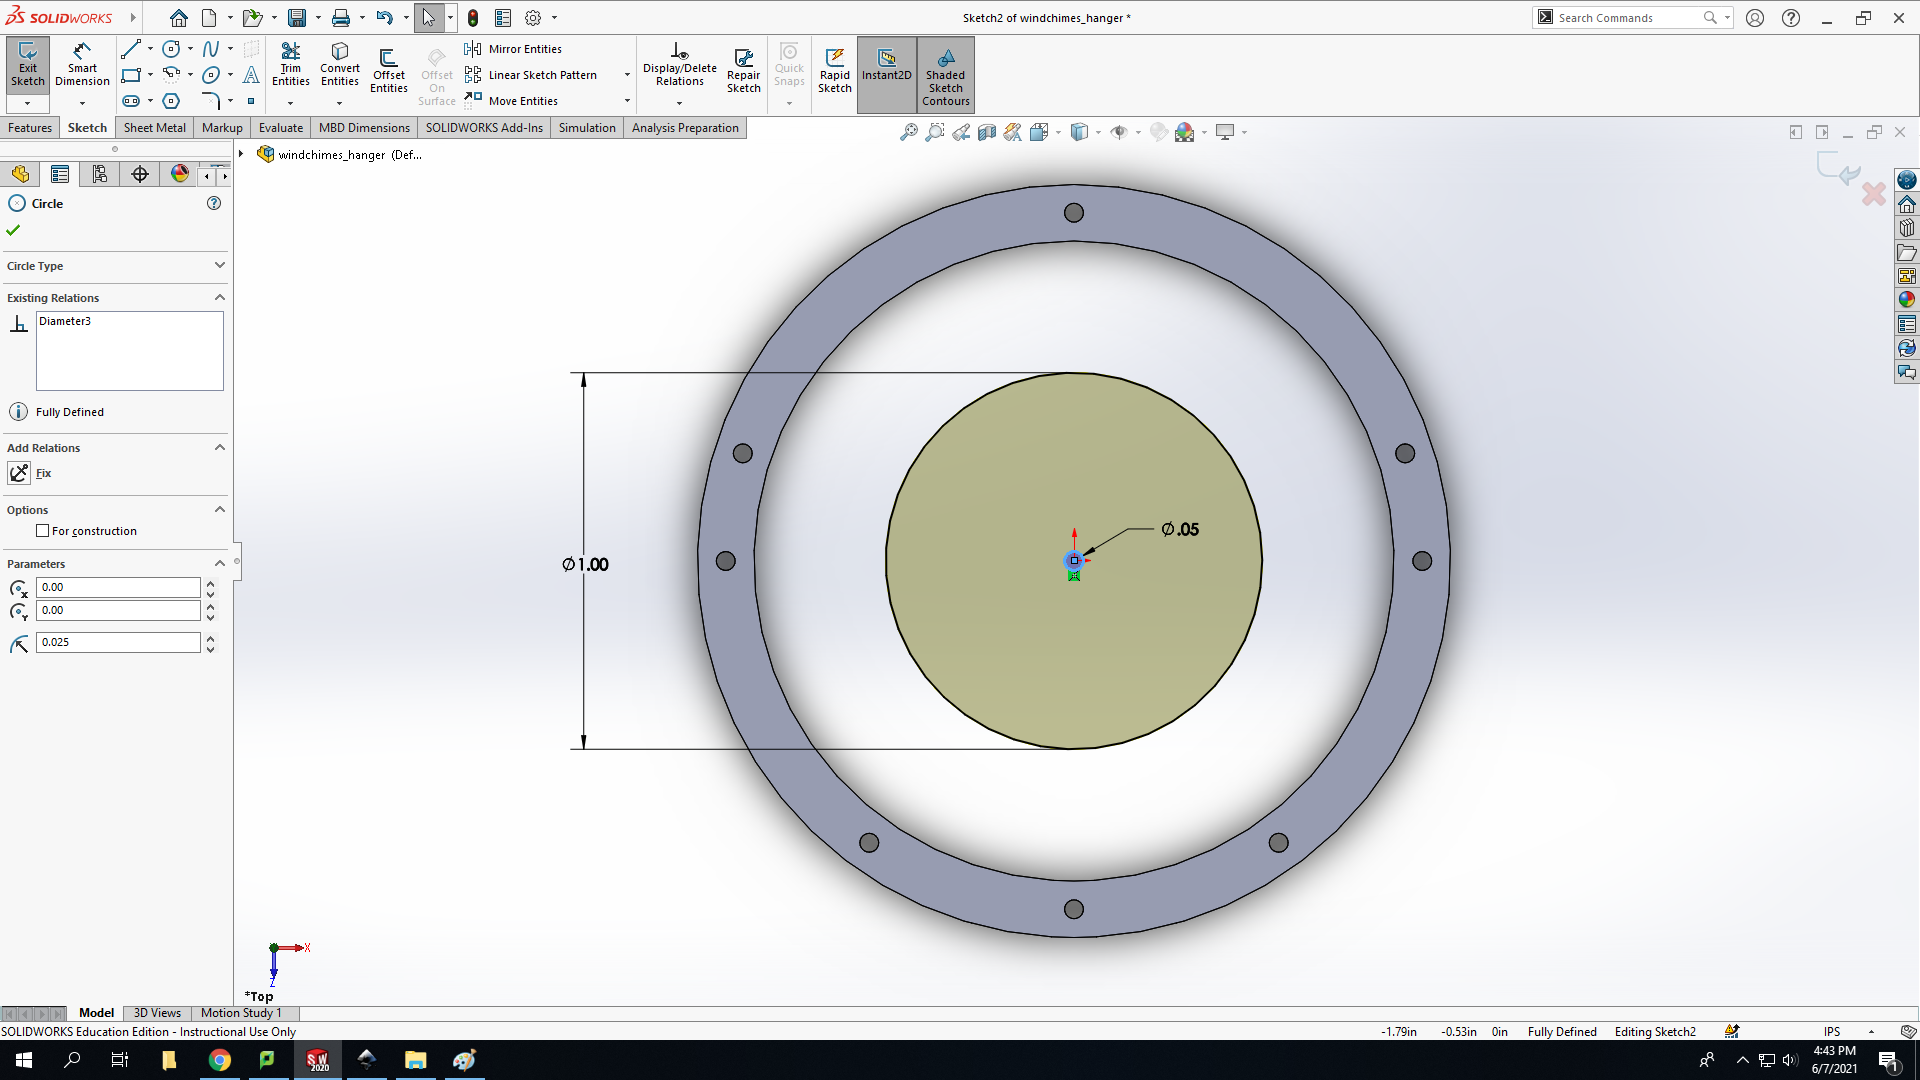Select the Smart Dimension tool

[x=82, y=66]
